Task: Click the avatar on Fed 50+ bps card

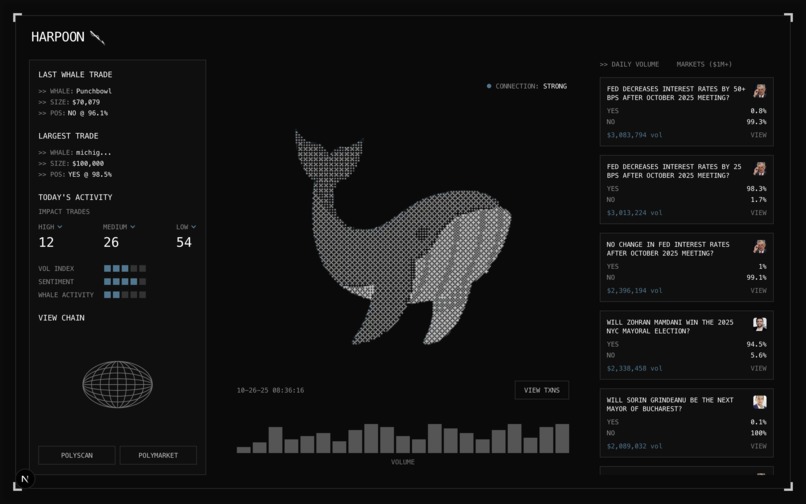Action: pos(760,92)
